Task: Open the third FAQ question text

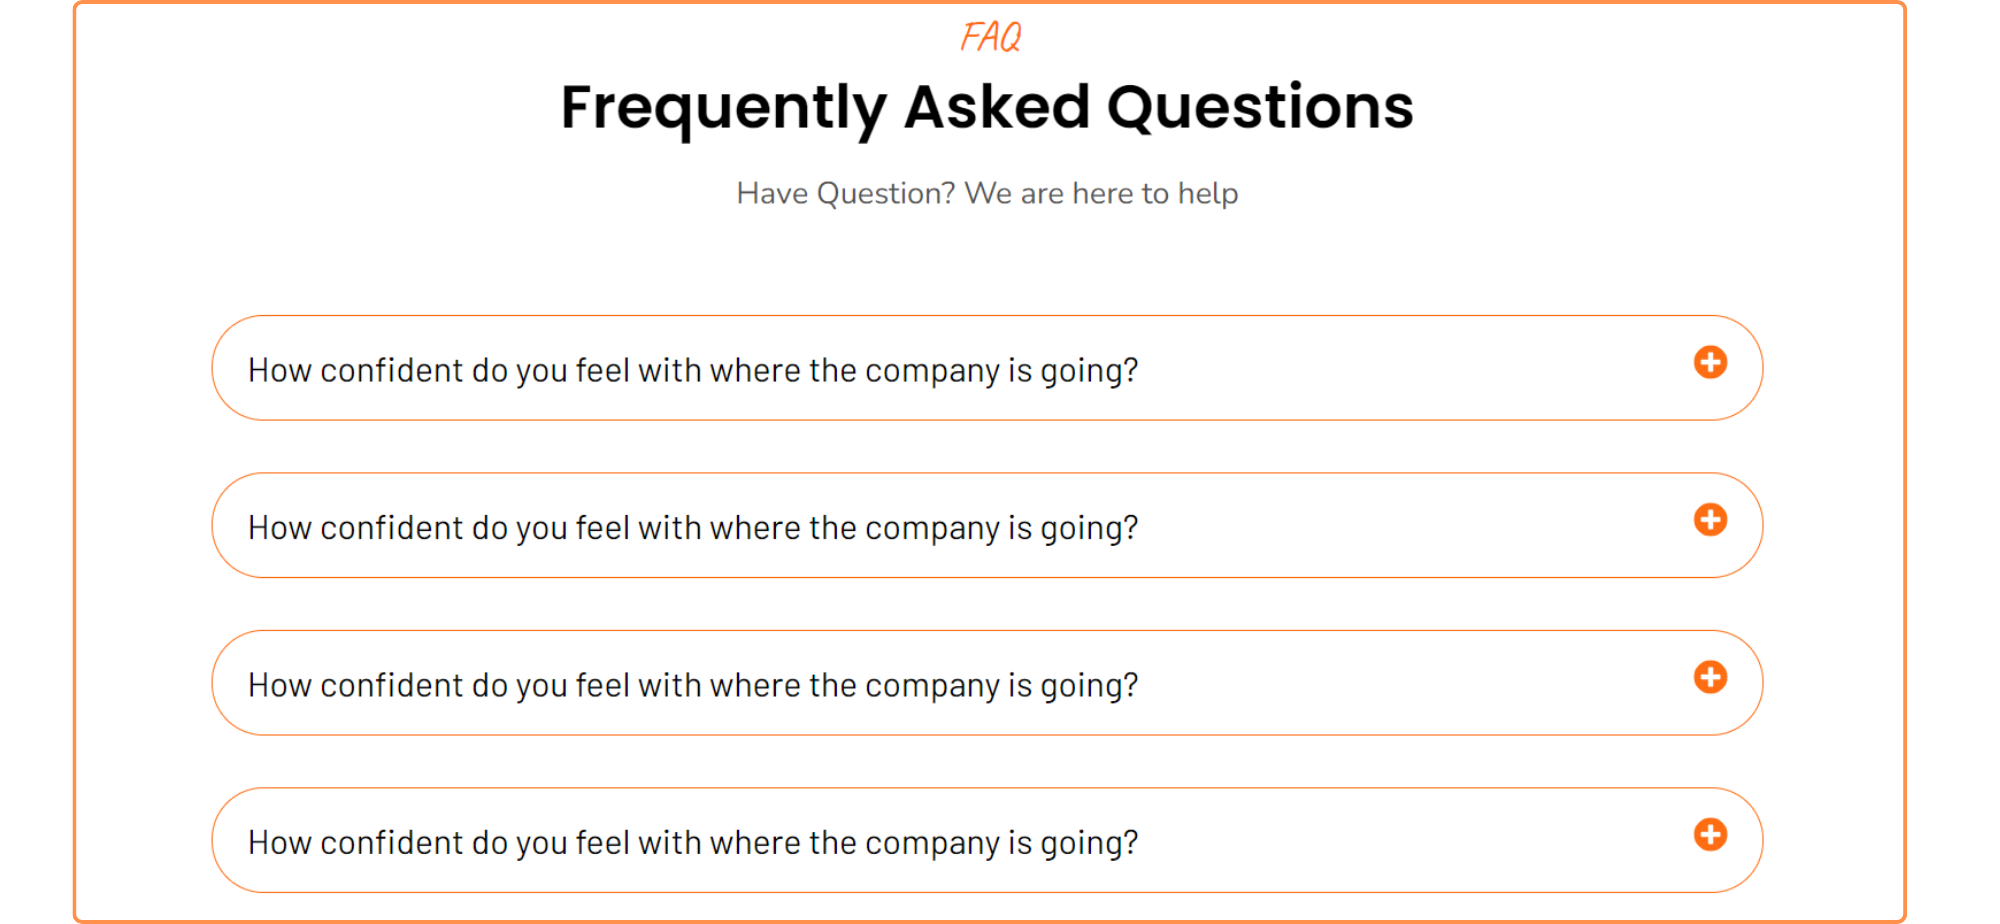Action: click(692, 685)
